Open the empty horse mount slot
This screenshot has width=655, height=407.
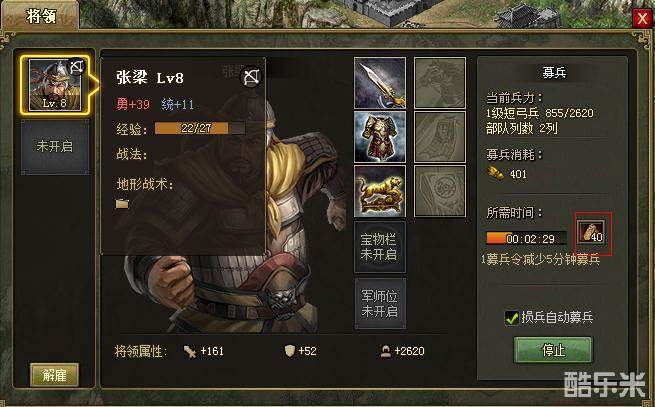[x=440, y=83]
